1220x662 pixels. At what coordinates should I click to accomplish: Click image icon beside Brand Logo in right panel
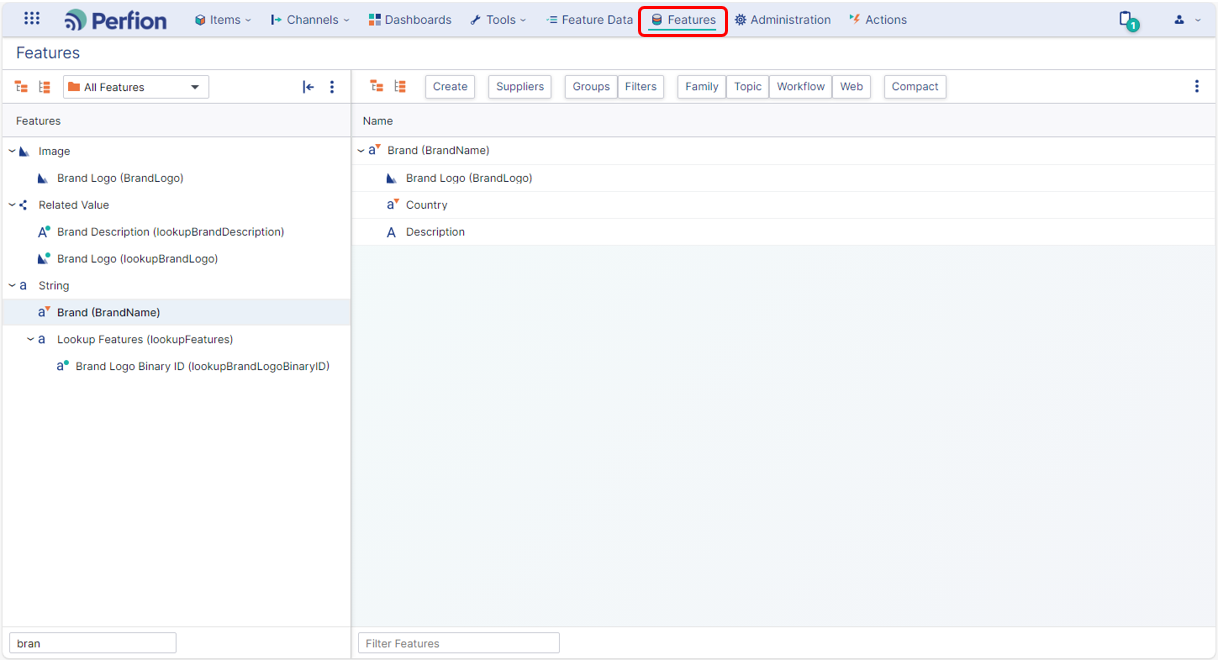[x=392, y=178]
